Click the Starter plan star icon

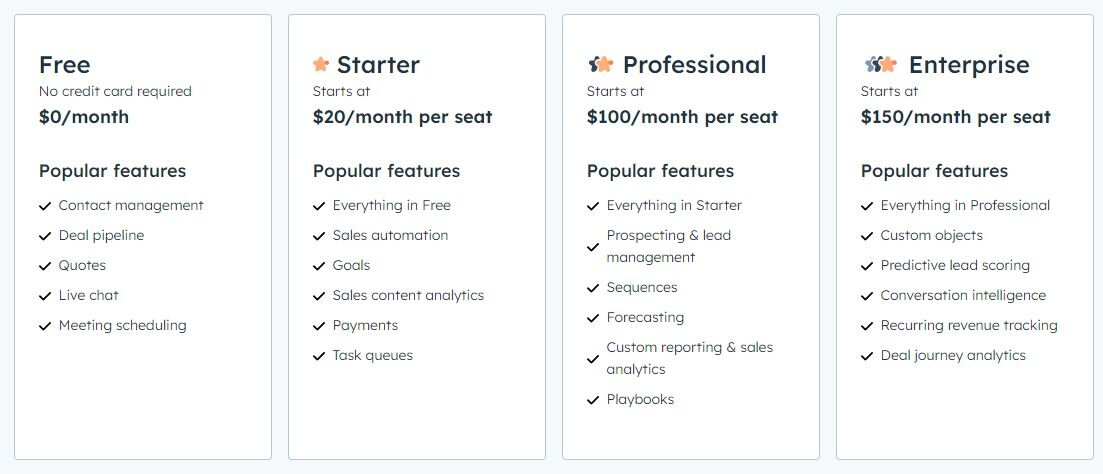tap(321, 65)
